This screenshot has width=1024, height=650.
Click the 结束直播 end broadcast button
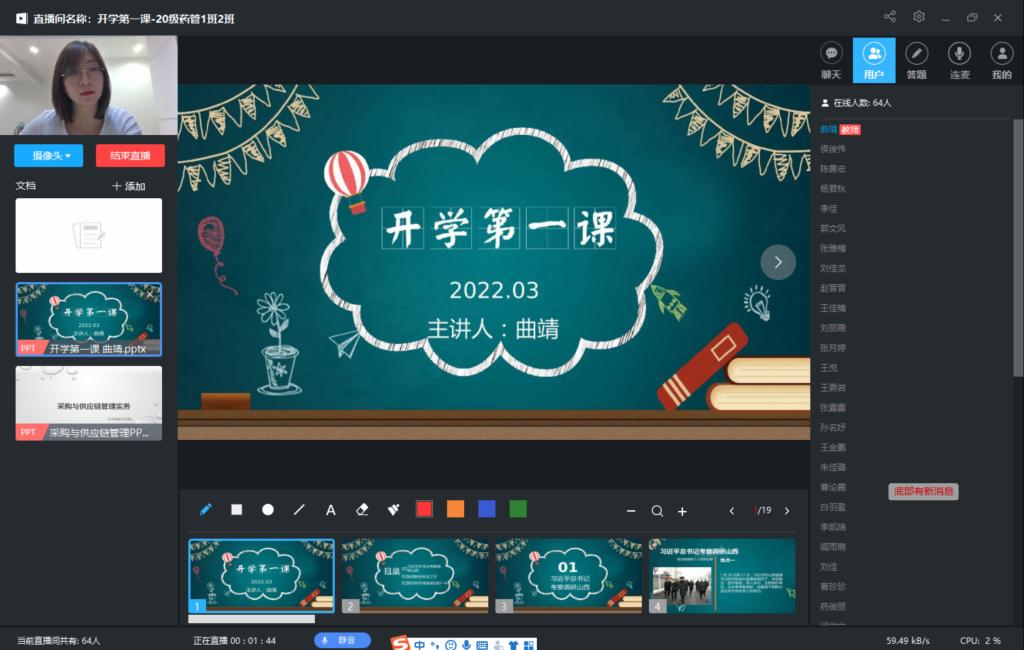pyautogui.click(x=130, y=156)
